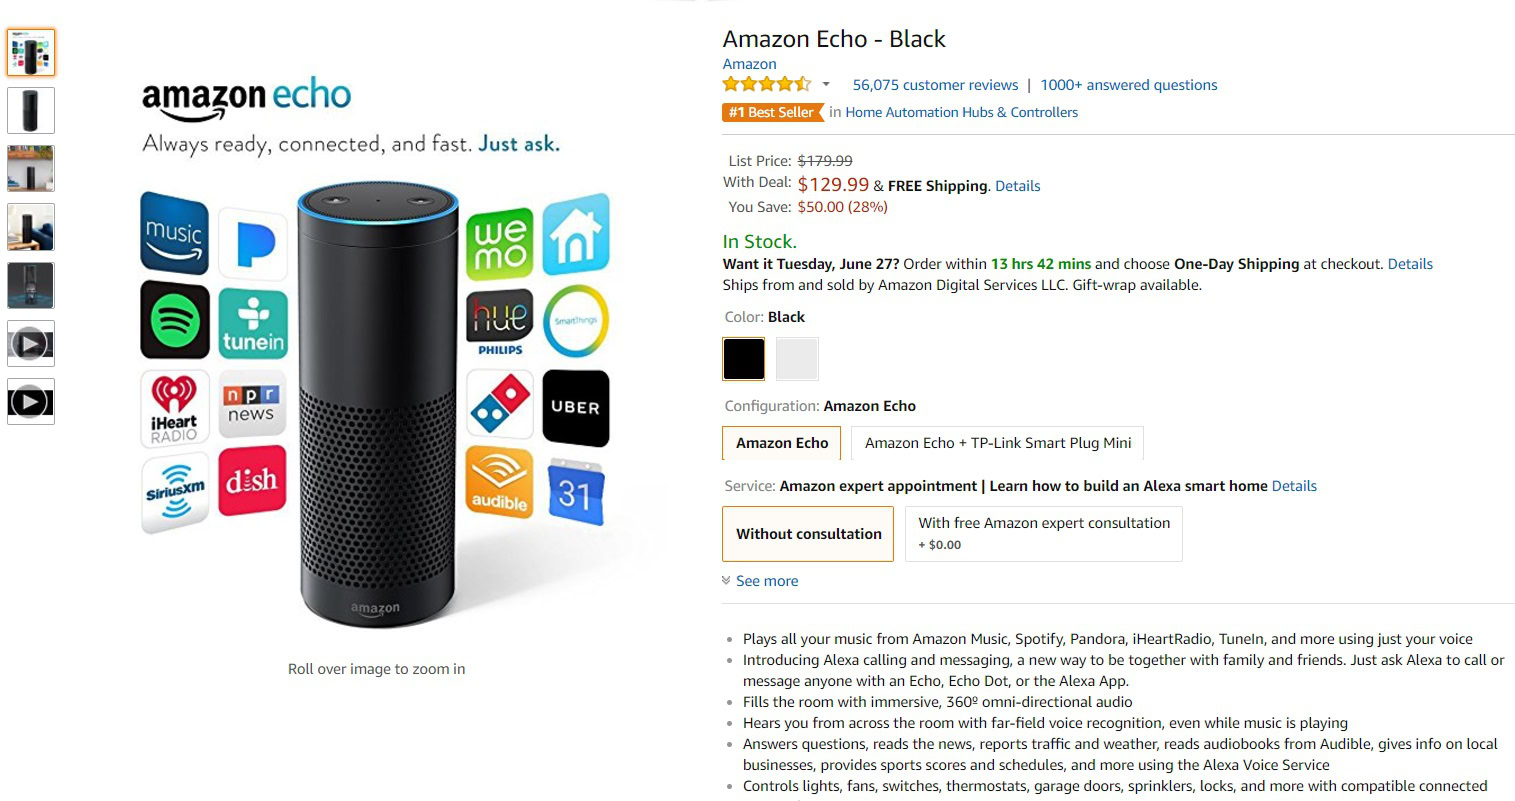
Task: Pick the white color swatch
Action: coord(797,359)
